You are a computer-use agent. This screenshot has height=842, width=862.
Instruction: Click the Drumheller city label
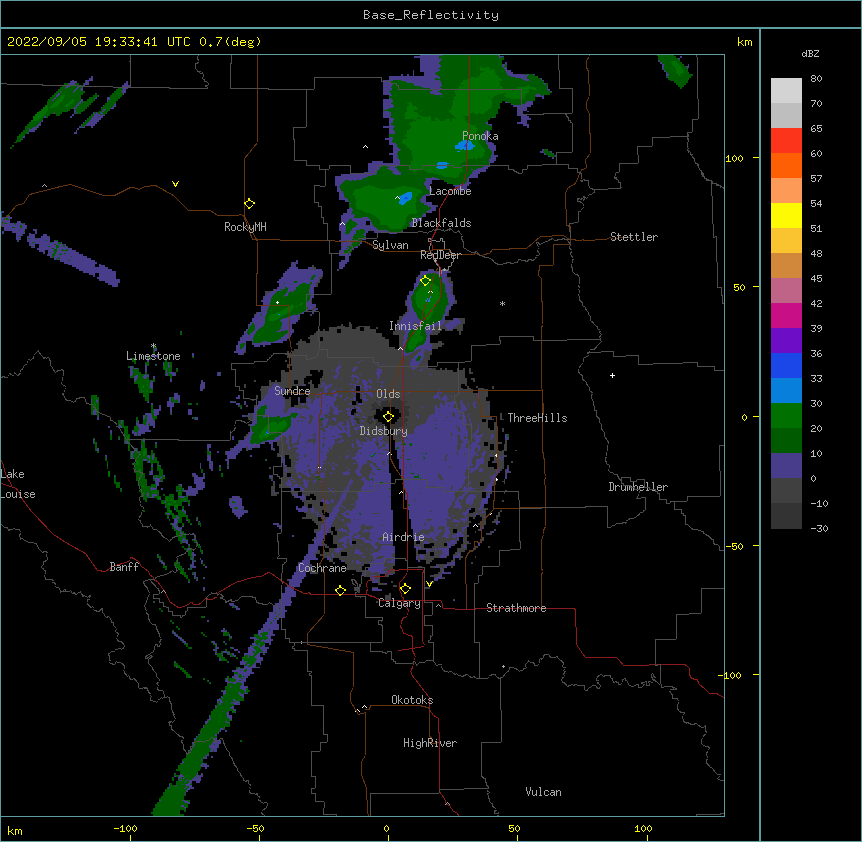pyautogui.click(x=638, y=487)
